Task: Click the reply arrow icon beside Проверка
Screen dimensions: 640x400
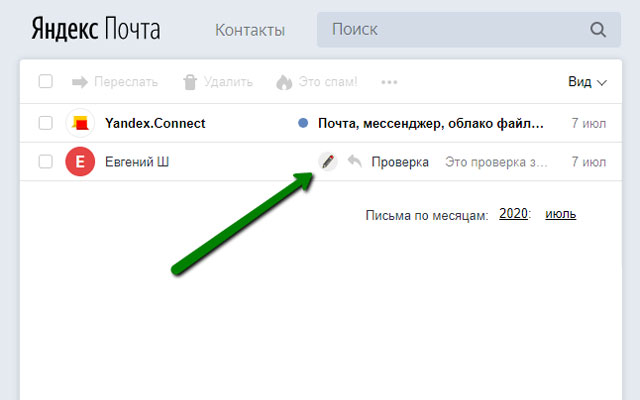Action: [x=355, y=161]
